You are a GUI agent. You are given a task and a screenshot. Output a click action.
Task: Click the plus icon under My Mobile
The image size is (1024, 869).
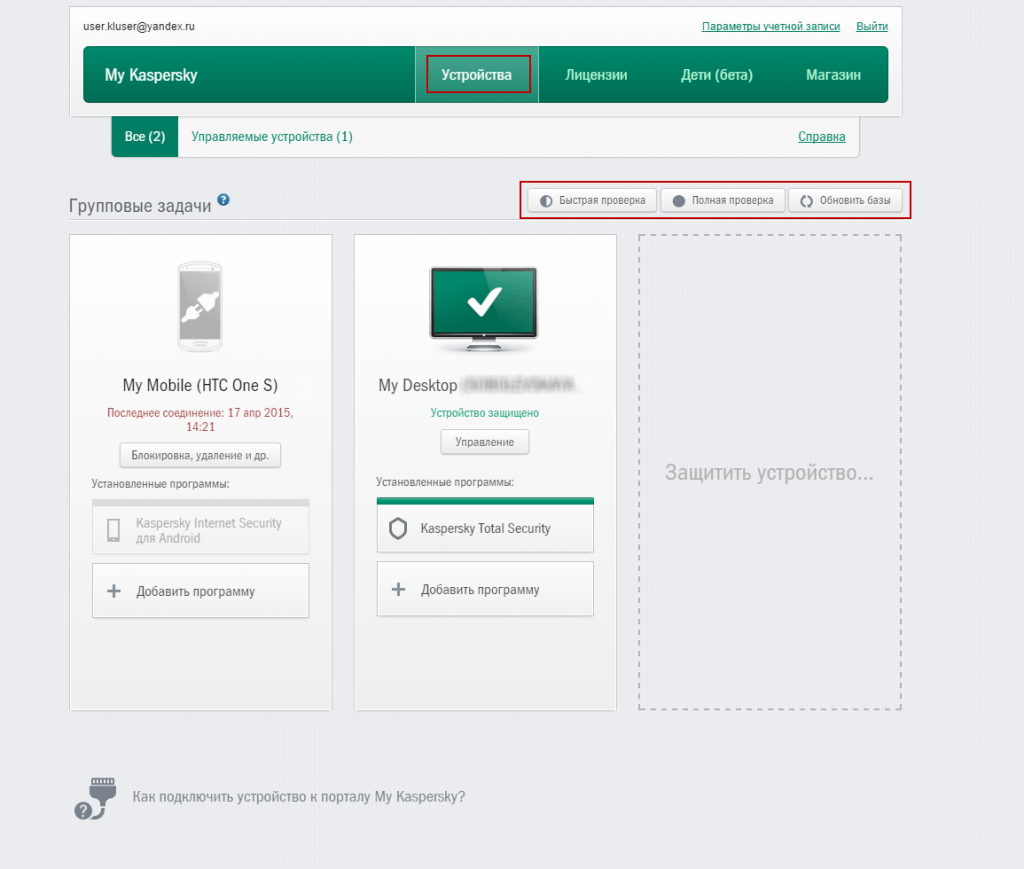(x=114, y=591)
